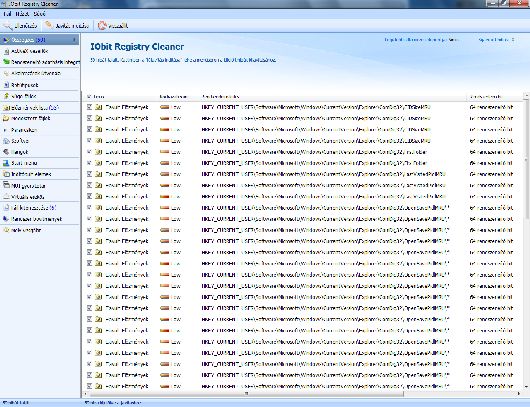The image size is (530, 407).
Task: Click the vertical scrollbar thumb of the results list
Action: [526, 159]
